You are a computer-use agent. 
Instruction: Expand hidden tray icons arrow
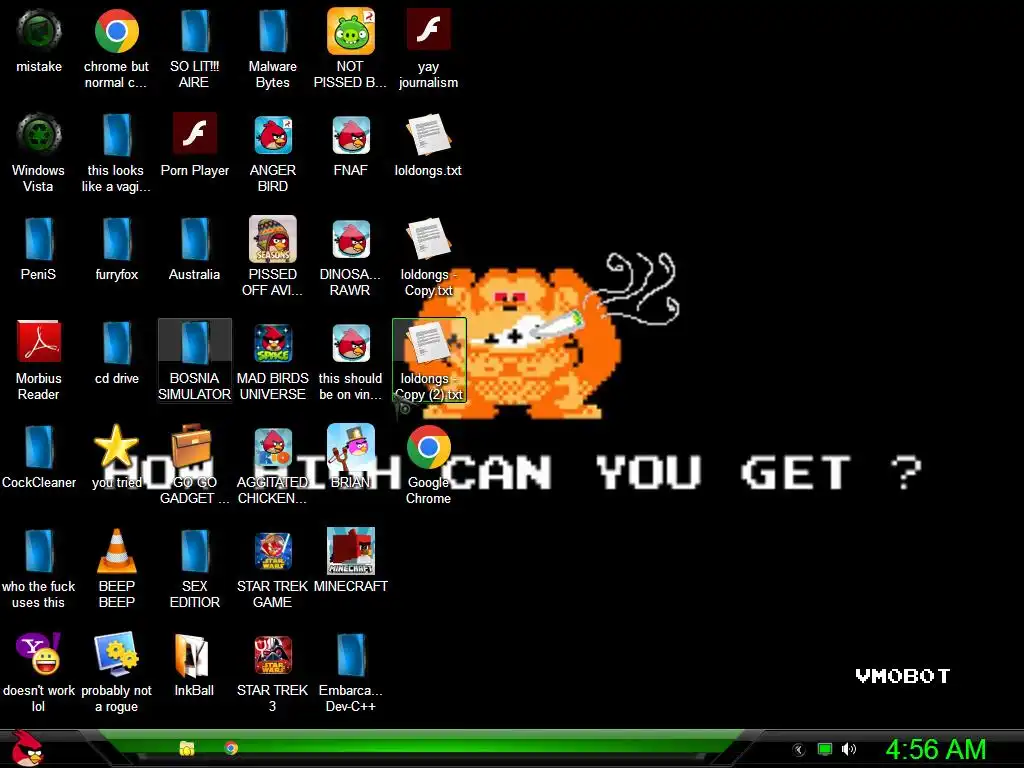click(798, 750)
